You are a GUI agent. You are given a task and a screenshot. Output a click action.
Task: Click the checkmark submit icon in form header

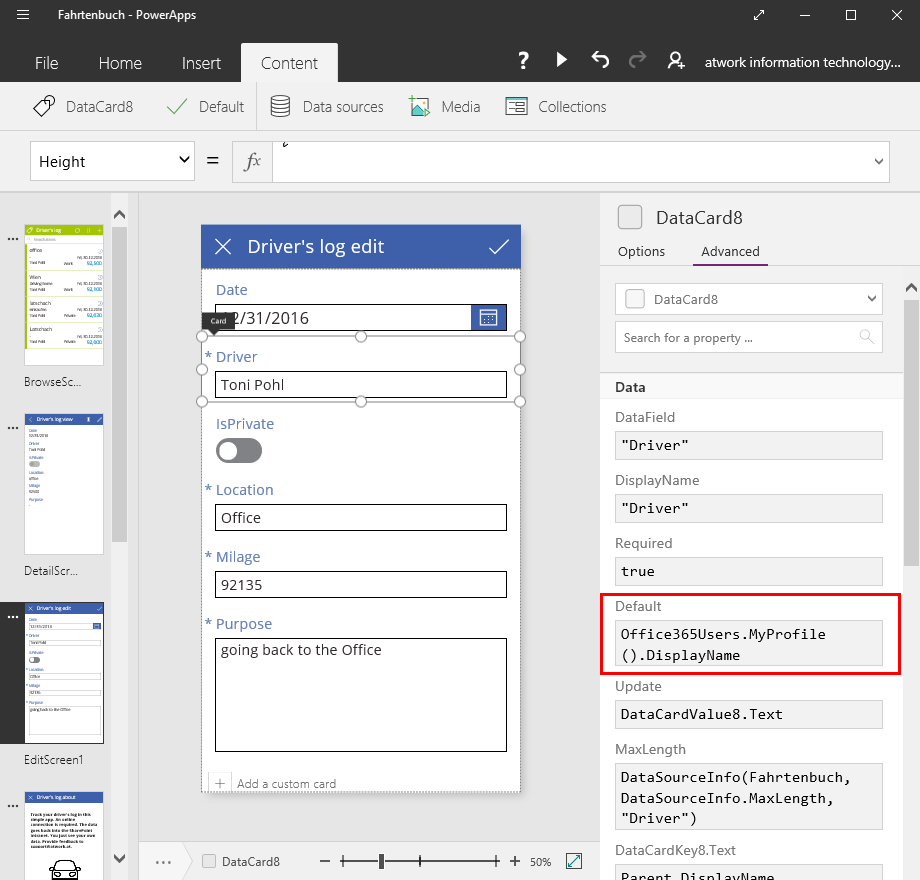tap(498, 246)
